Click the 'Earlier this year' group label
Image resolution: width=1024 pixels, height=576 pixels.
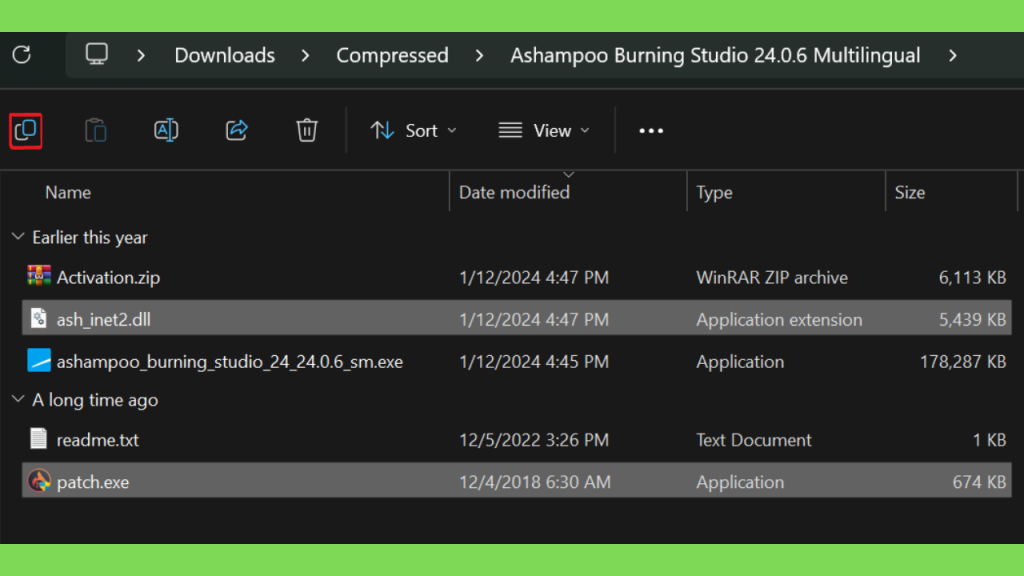click(90, 237)
